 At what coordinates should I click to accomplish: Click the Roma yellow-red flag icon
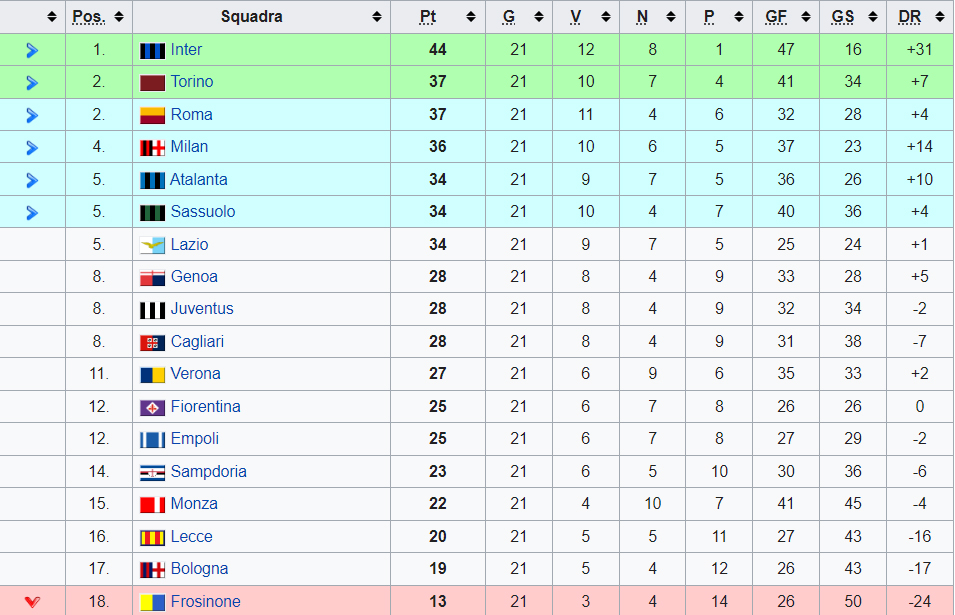coord(152,115)
